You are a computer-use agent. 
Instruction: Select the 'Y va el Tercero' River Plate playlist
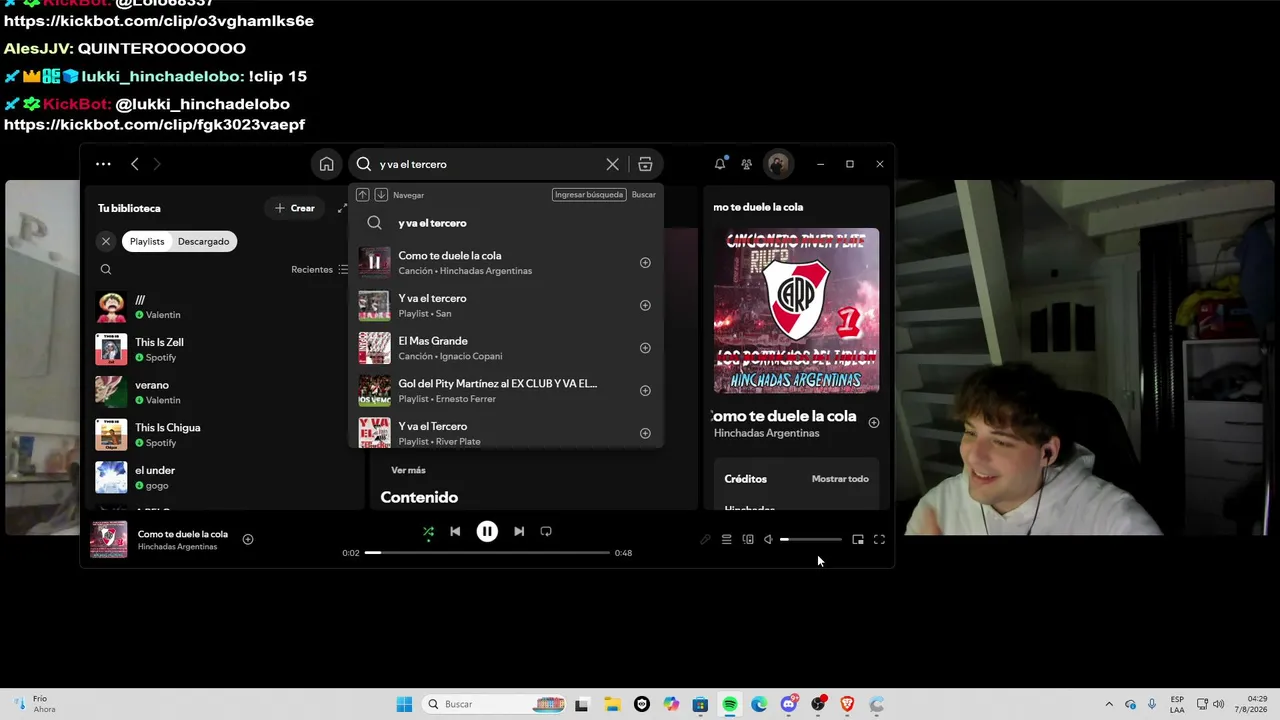click(505, 433)
